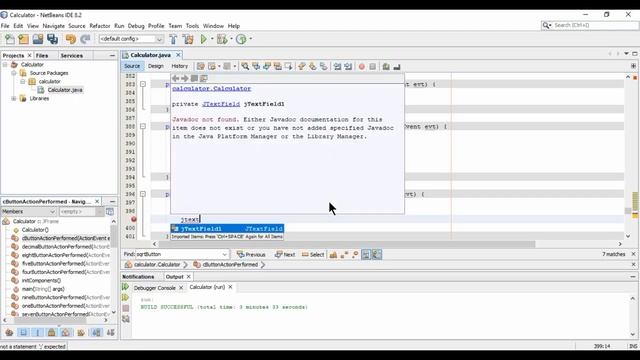
Task: Click the JTextField link in Javadoc popup
Action: [x=221, y=104]
